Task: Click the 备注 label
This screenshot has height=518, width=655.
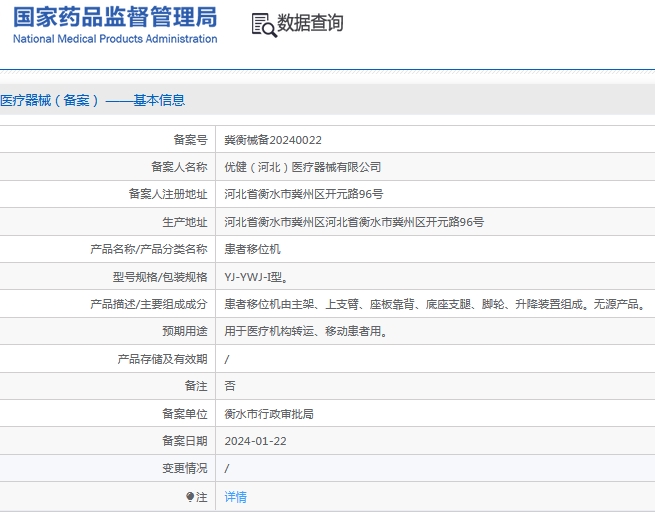Action: (x=196, y=386)
